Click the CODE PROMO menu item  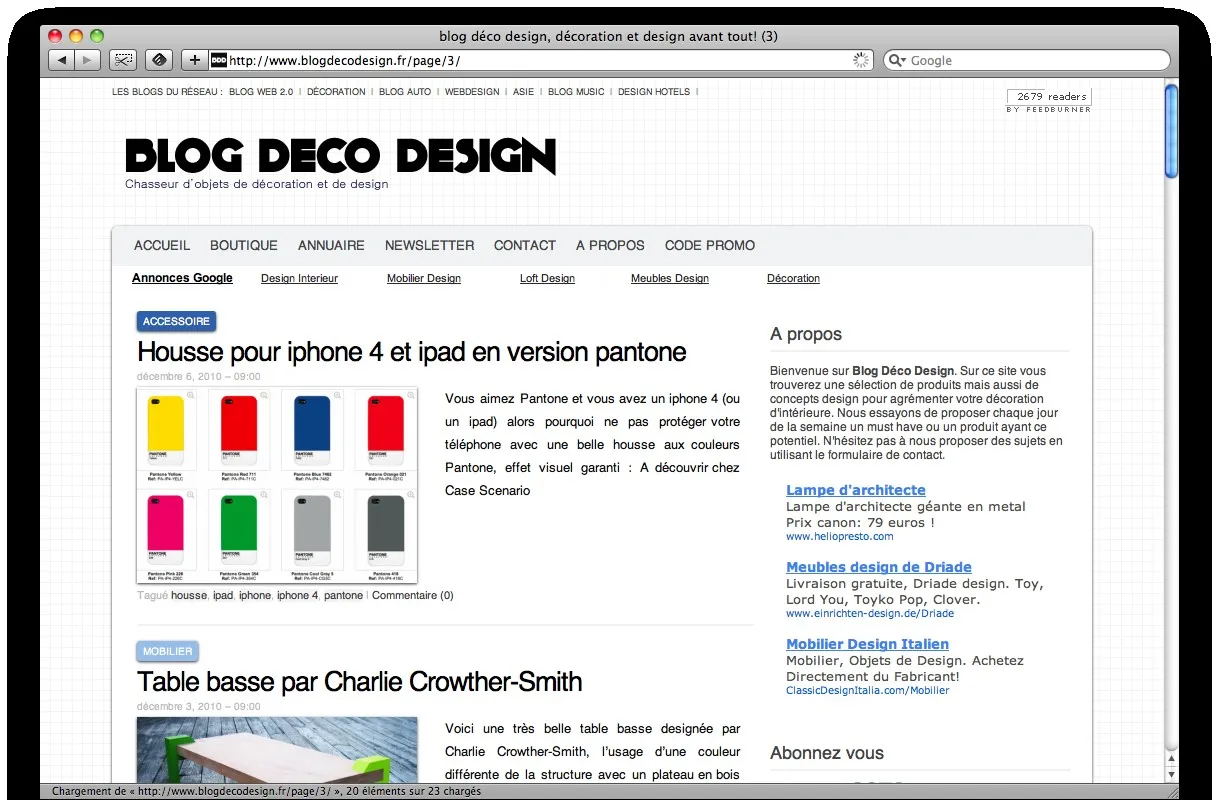[x=710, y=245]
